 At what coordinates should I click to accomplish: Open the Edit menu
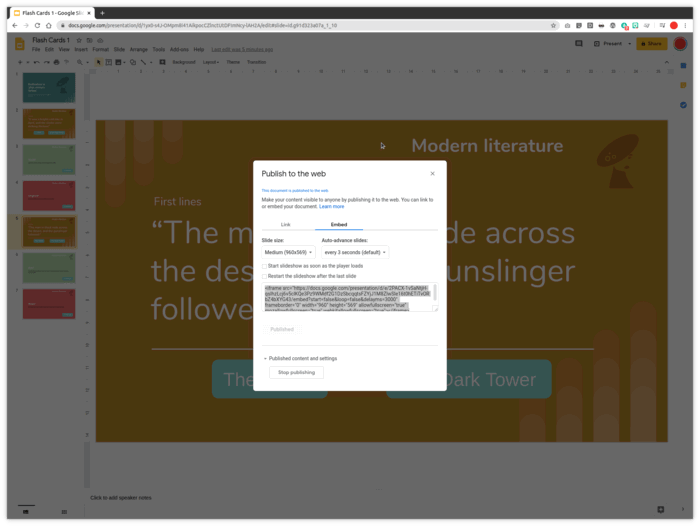(x=49, y=50)
